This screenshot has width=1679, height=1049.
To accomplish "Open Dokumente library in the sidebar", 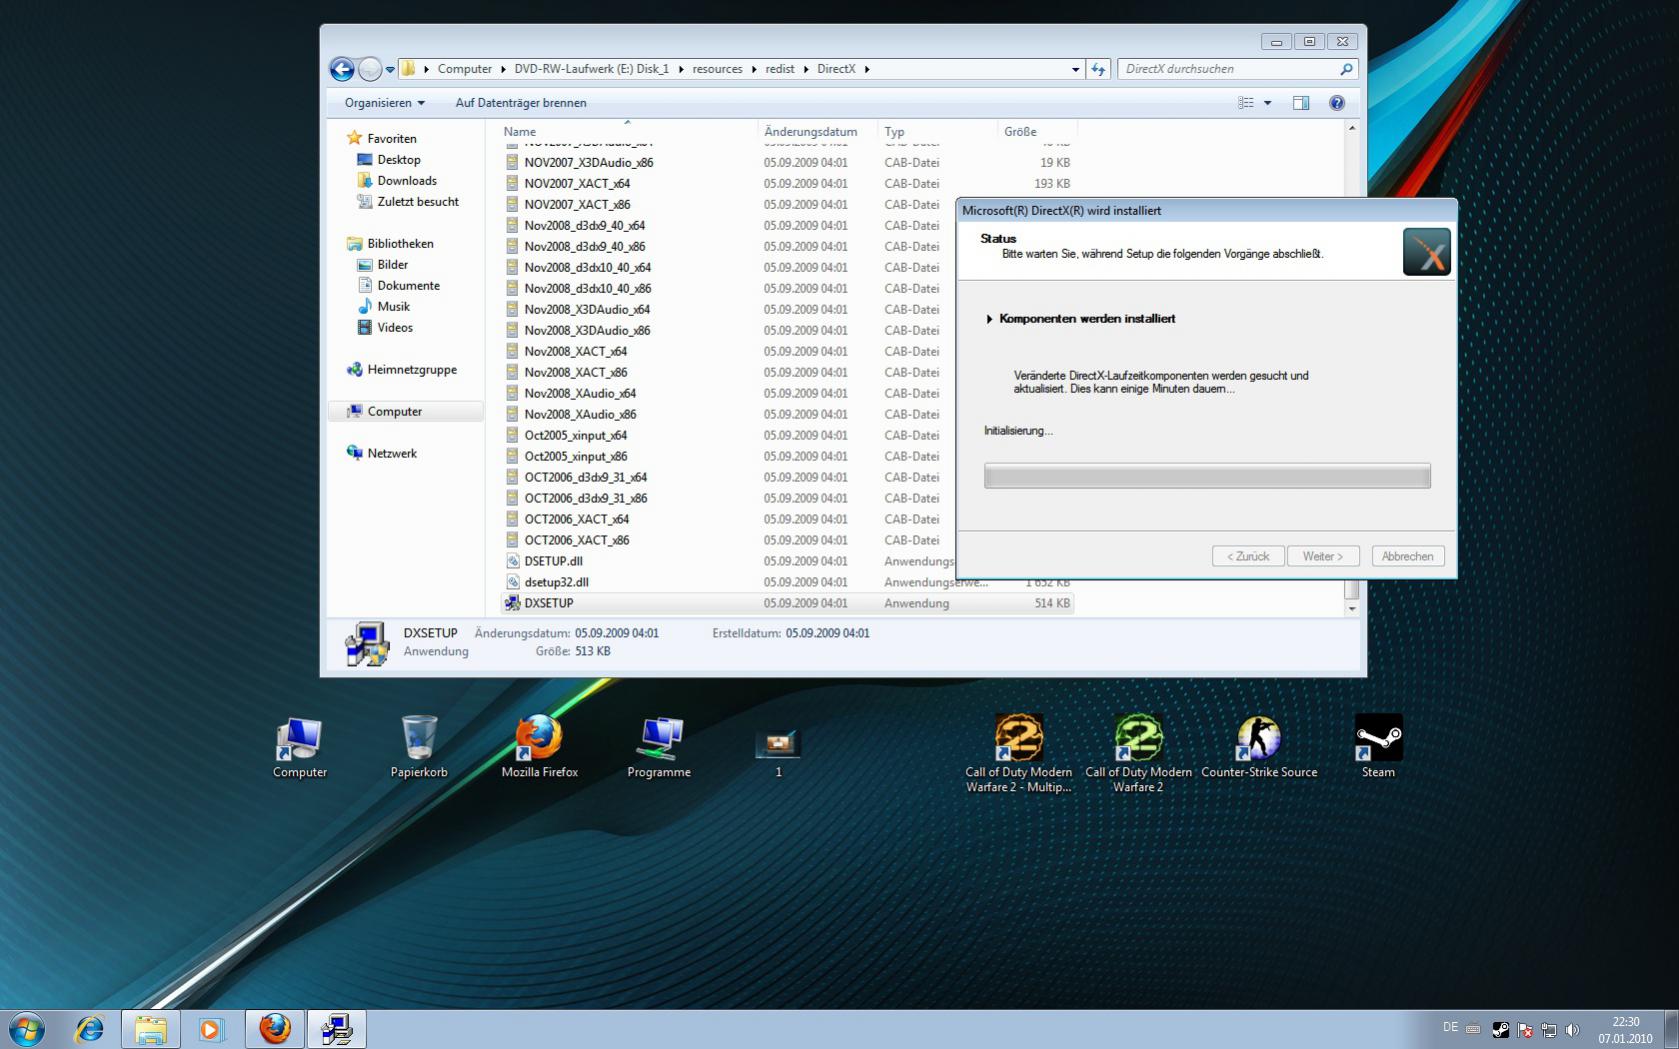I will [408, 286].
